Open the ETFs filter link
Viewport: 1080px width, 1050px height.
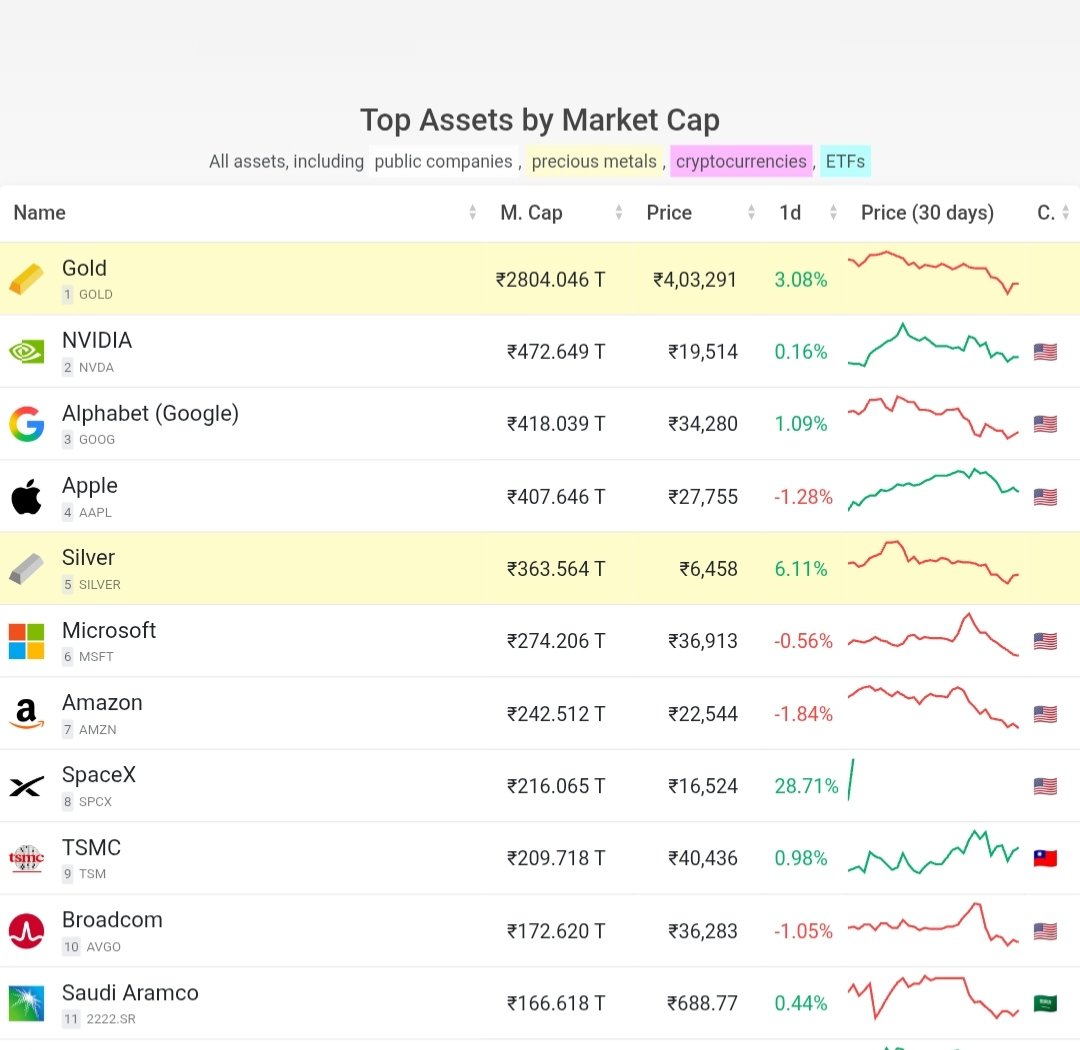coord(845,161)
